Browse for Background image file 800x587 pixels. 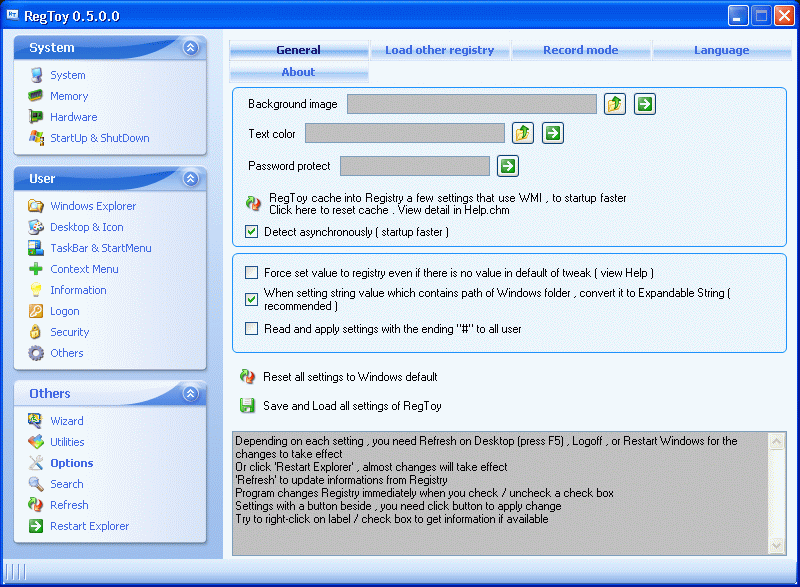(615, 104)
